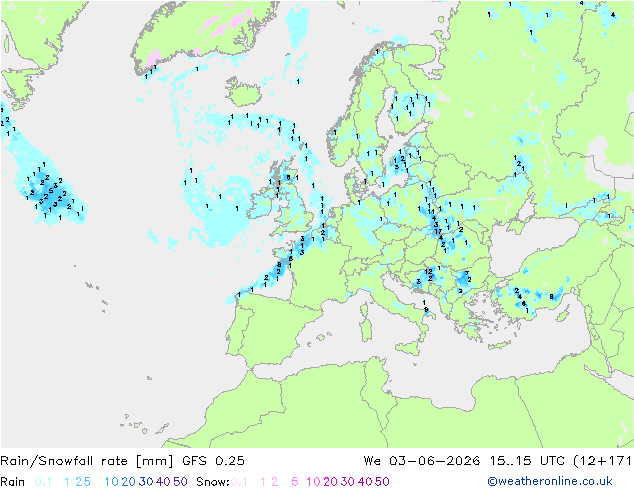Select the Snow legend value 0.1
The height and width of the screenshot is (490, 634).
(239, 482)
